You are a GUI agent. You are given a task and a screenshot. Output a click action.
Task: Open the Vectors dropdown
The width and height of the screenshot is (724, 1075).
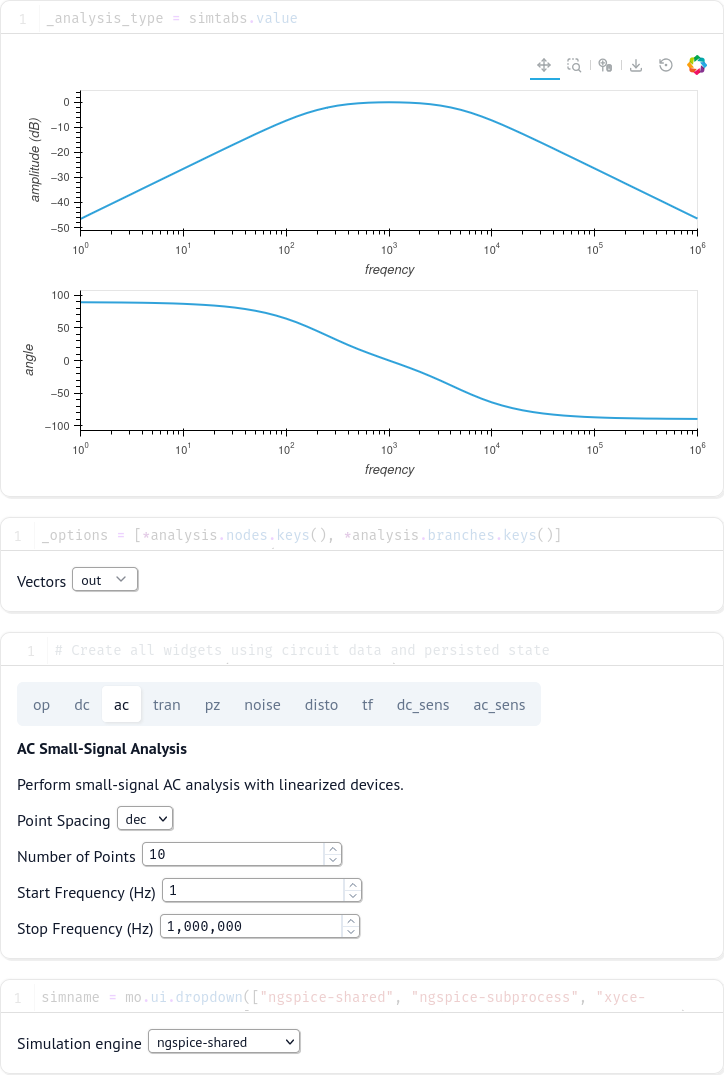(105, 580)
